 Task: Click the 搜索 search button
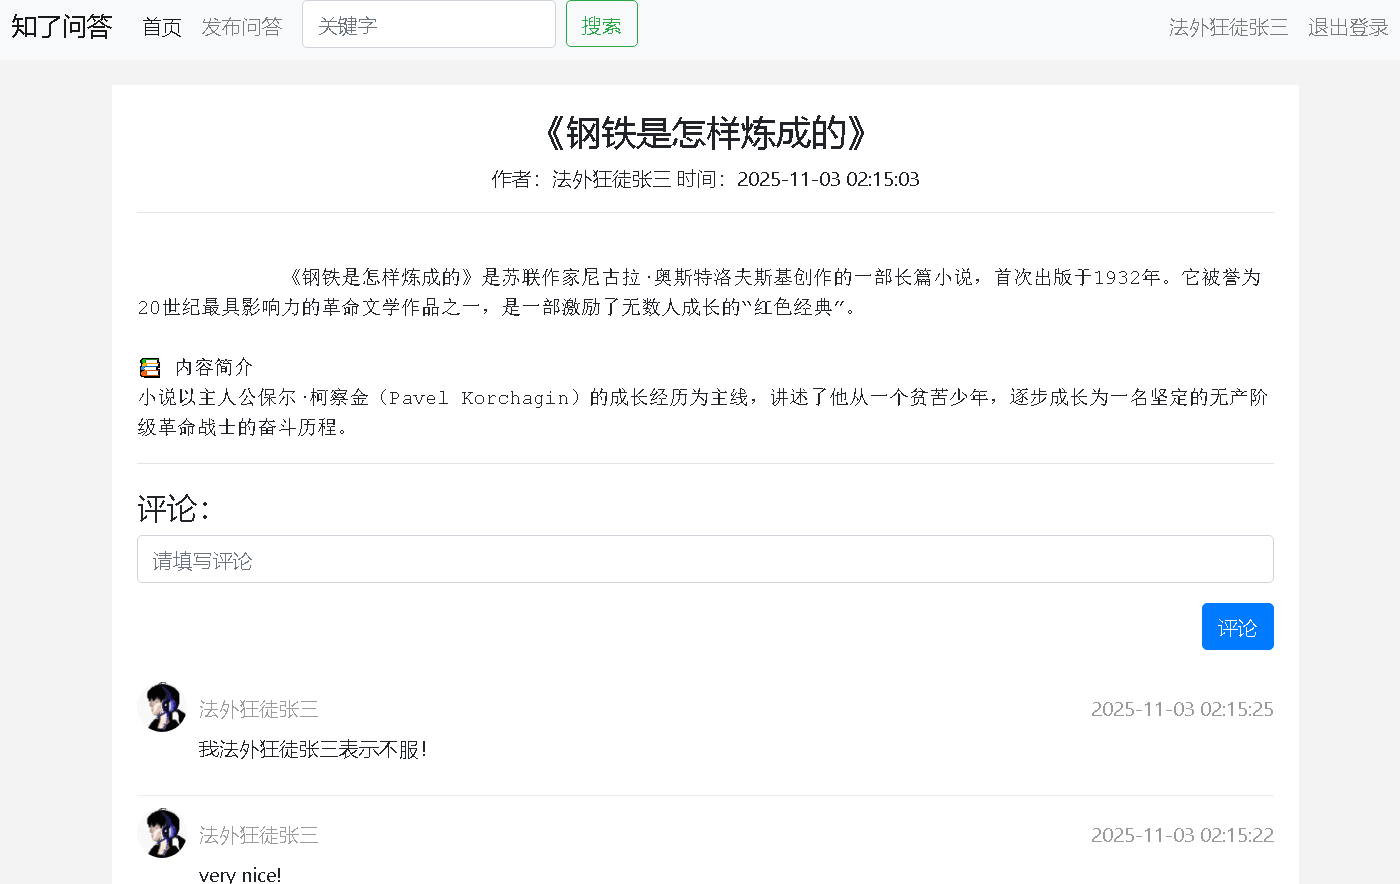click(x=601, y=24)
